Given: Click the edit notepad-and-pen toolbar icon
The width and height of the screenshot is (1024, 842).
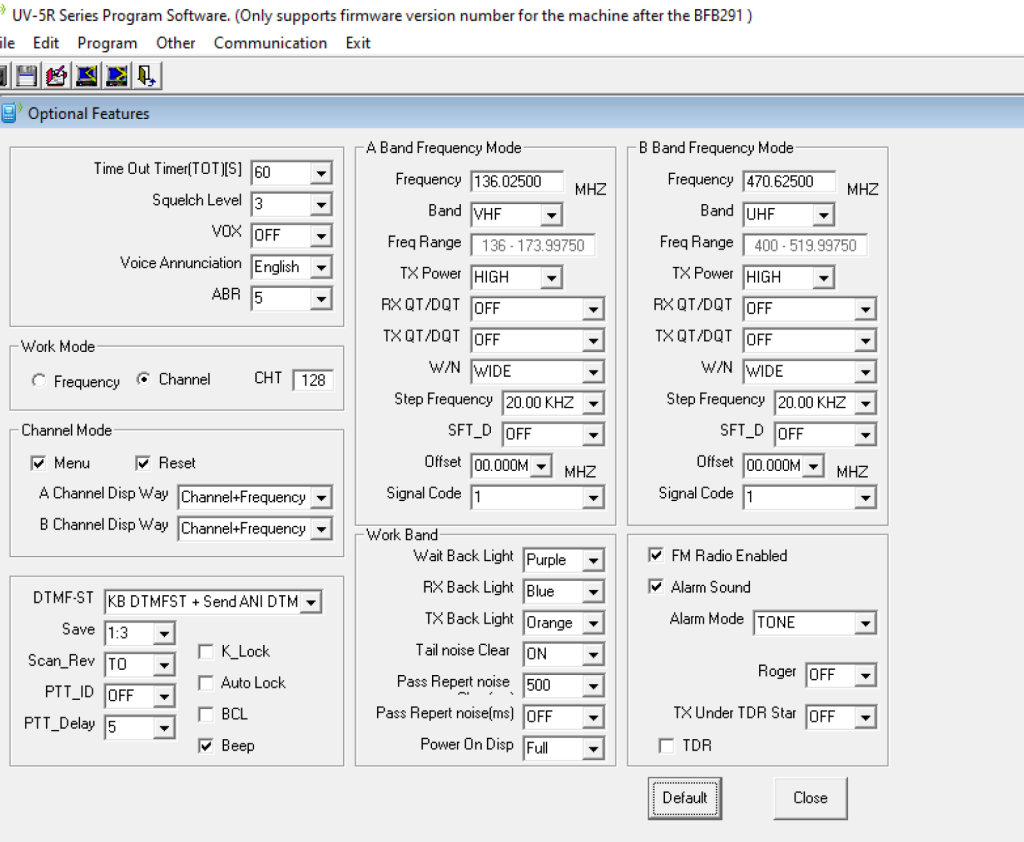Looking at the screenshot, I should click(x=56, y=76).
